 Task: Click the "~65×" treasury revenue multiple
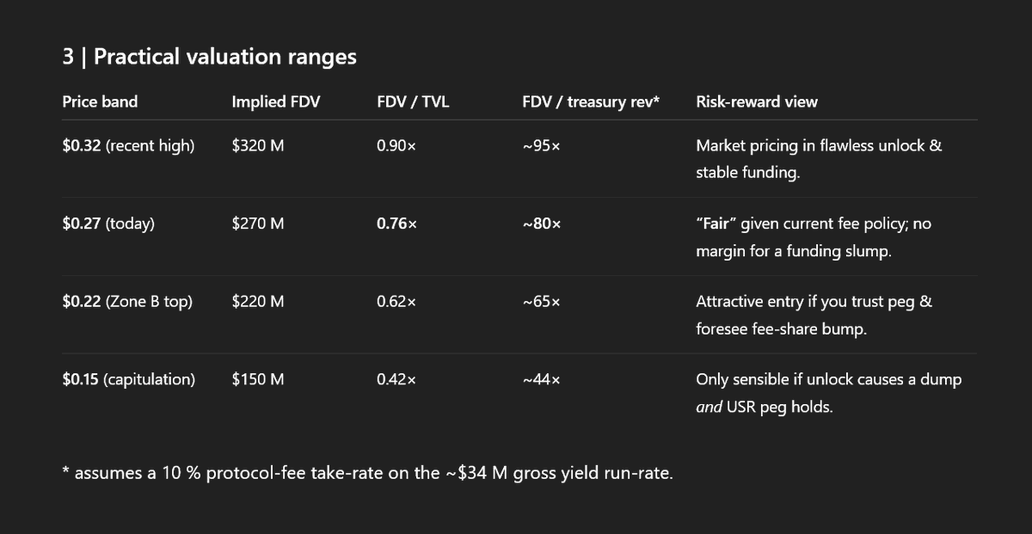[542, 301]
